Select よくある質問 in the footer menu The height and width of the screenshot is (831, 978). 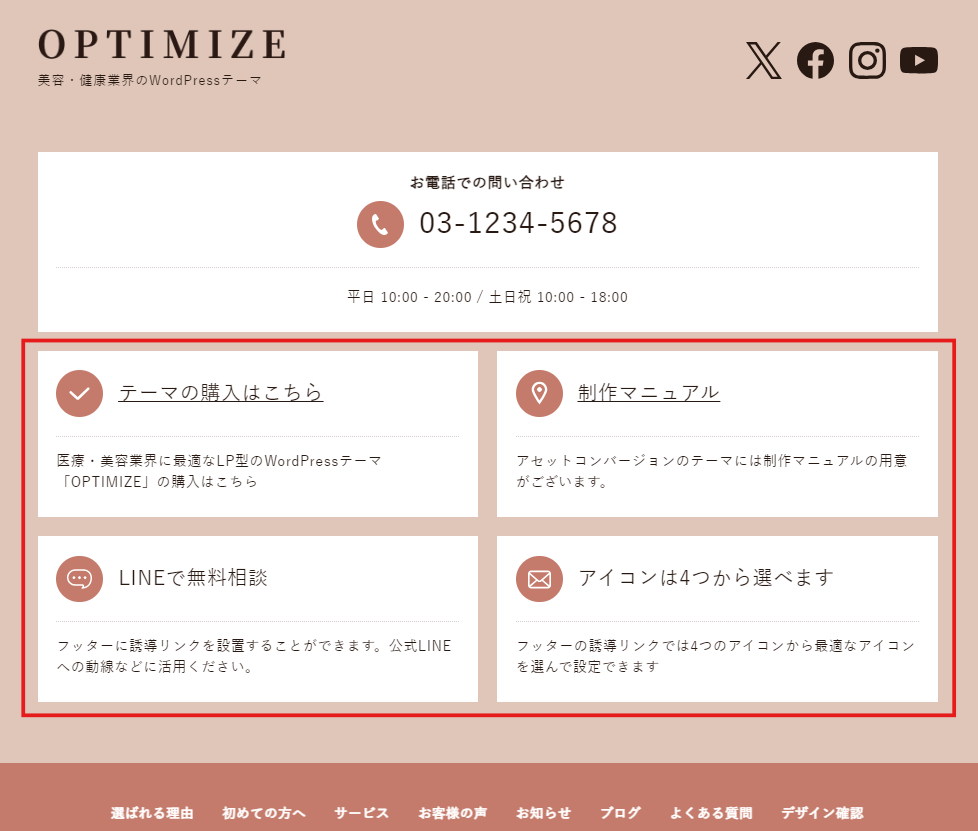pos(711,812)
